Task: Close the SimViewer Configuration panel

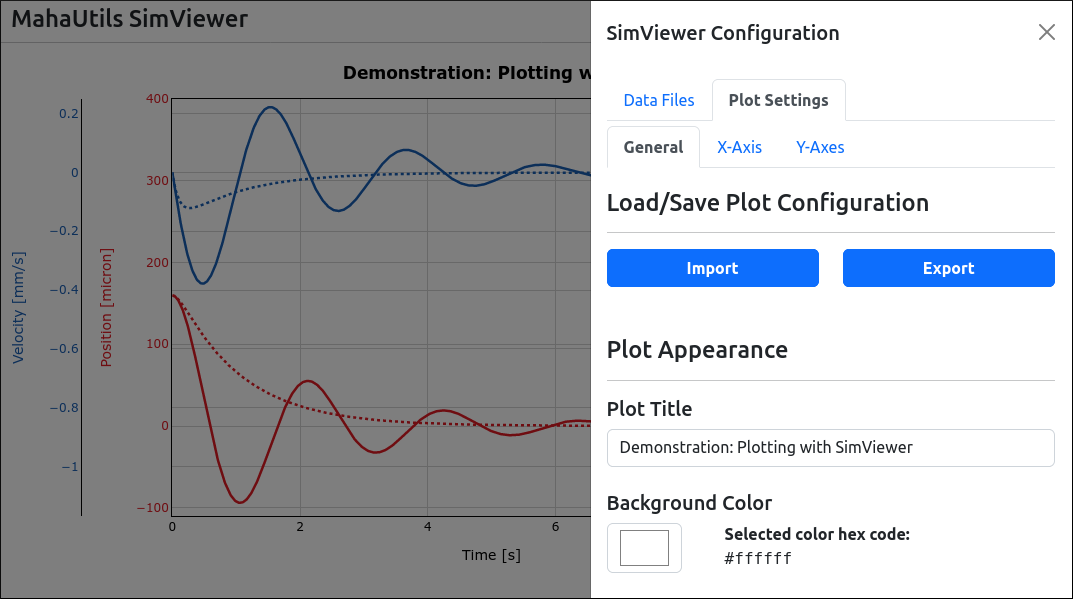Action: [x=1046, y=32]
